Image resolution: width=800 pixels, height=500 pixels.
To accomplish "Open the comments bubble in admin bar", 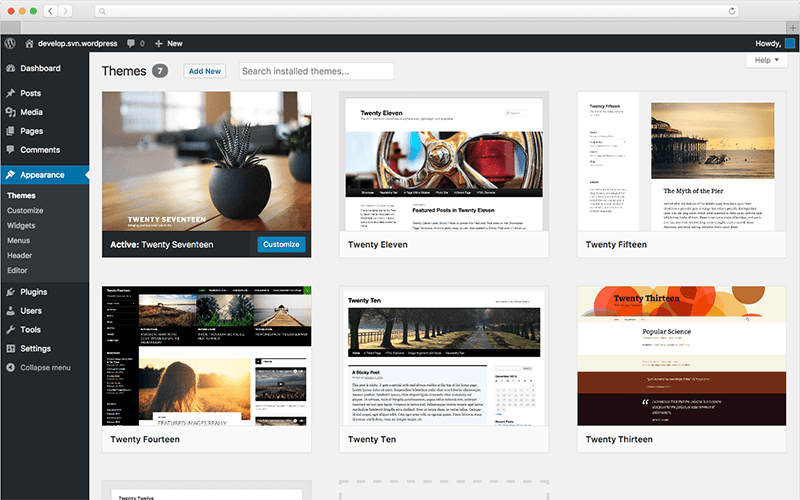I will [x=131, y=43].
